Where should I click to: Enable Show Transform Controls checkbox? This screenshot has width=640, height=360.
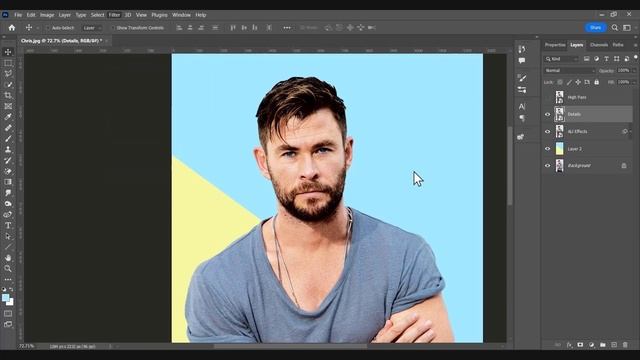pos(112,28)
